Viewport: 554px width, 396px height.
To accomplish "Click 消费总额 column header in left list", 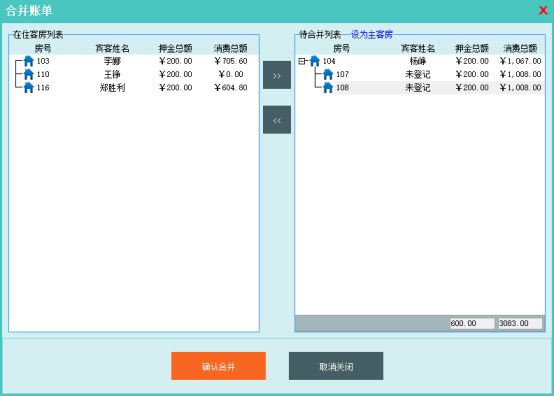I will click(x=231, y=48).
